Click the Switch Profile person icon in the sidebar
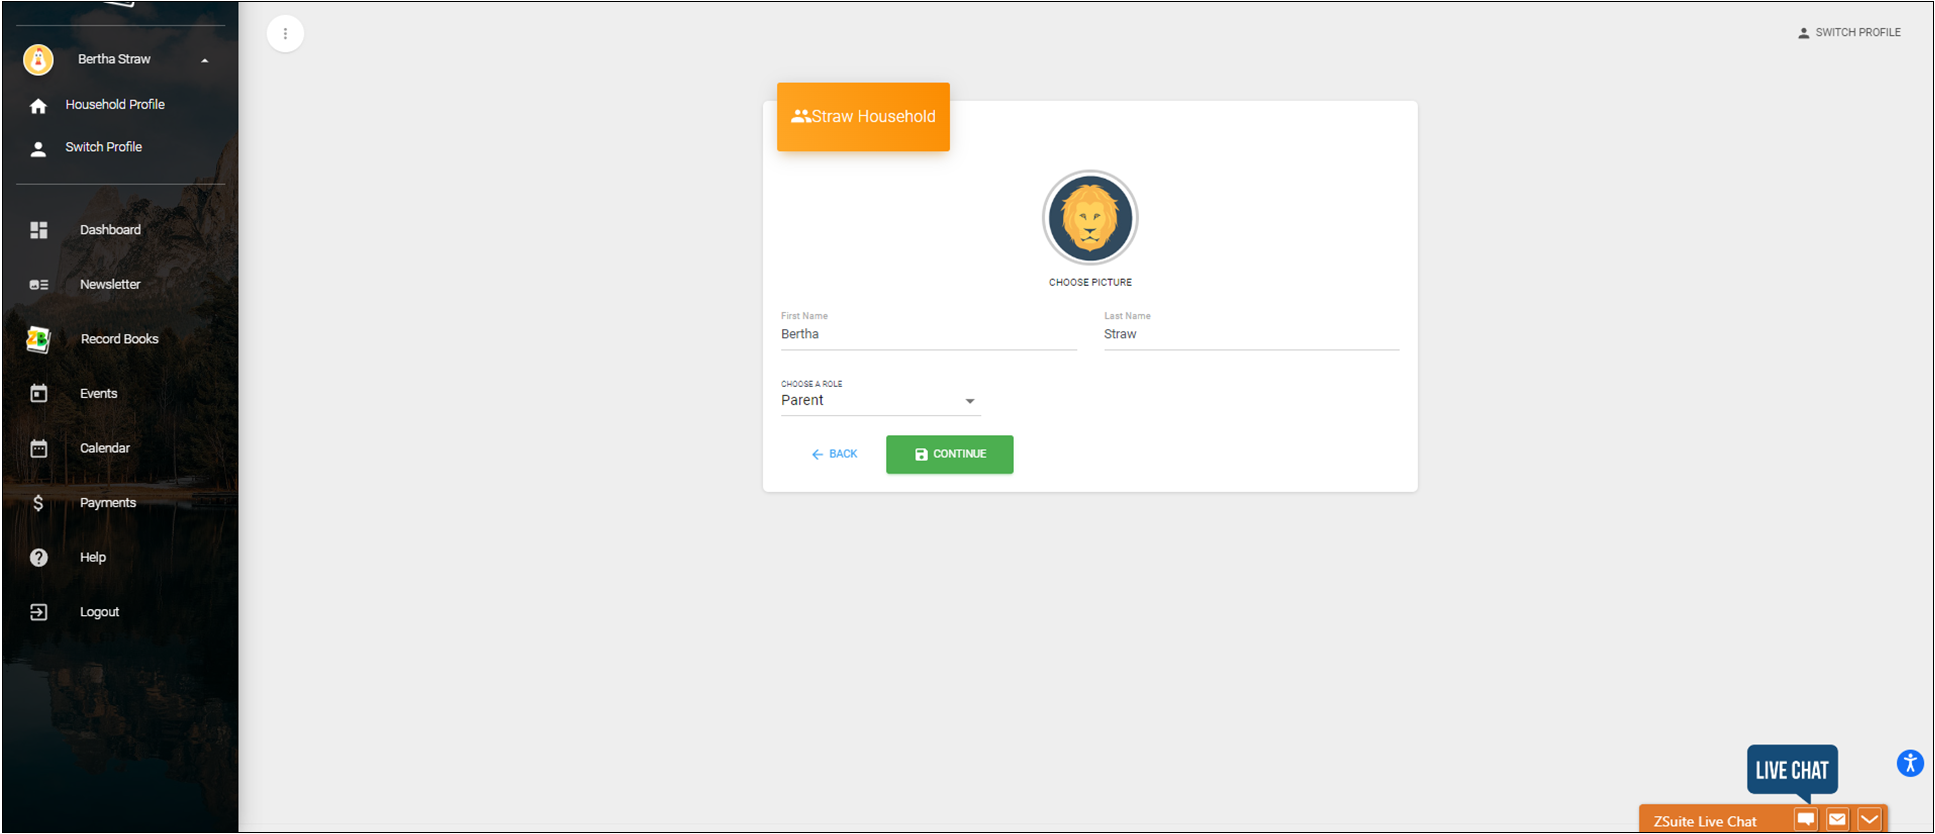 click(38, 149)
